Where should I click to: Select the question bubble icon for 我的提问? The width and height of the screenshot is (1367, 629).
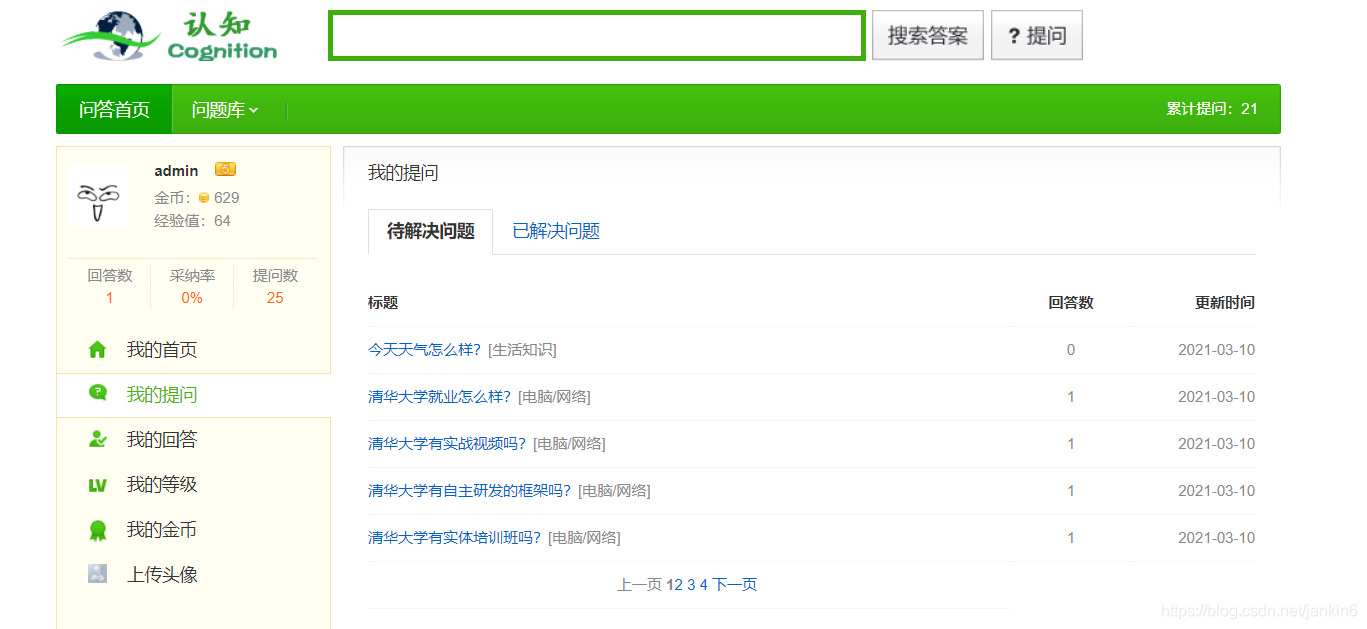(x=97, y=394)
